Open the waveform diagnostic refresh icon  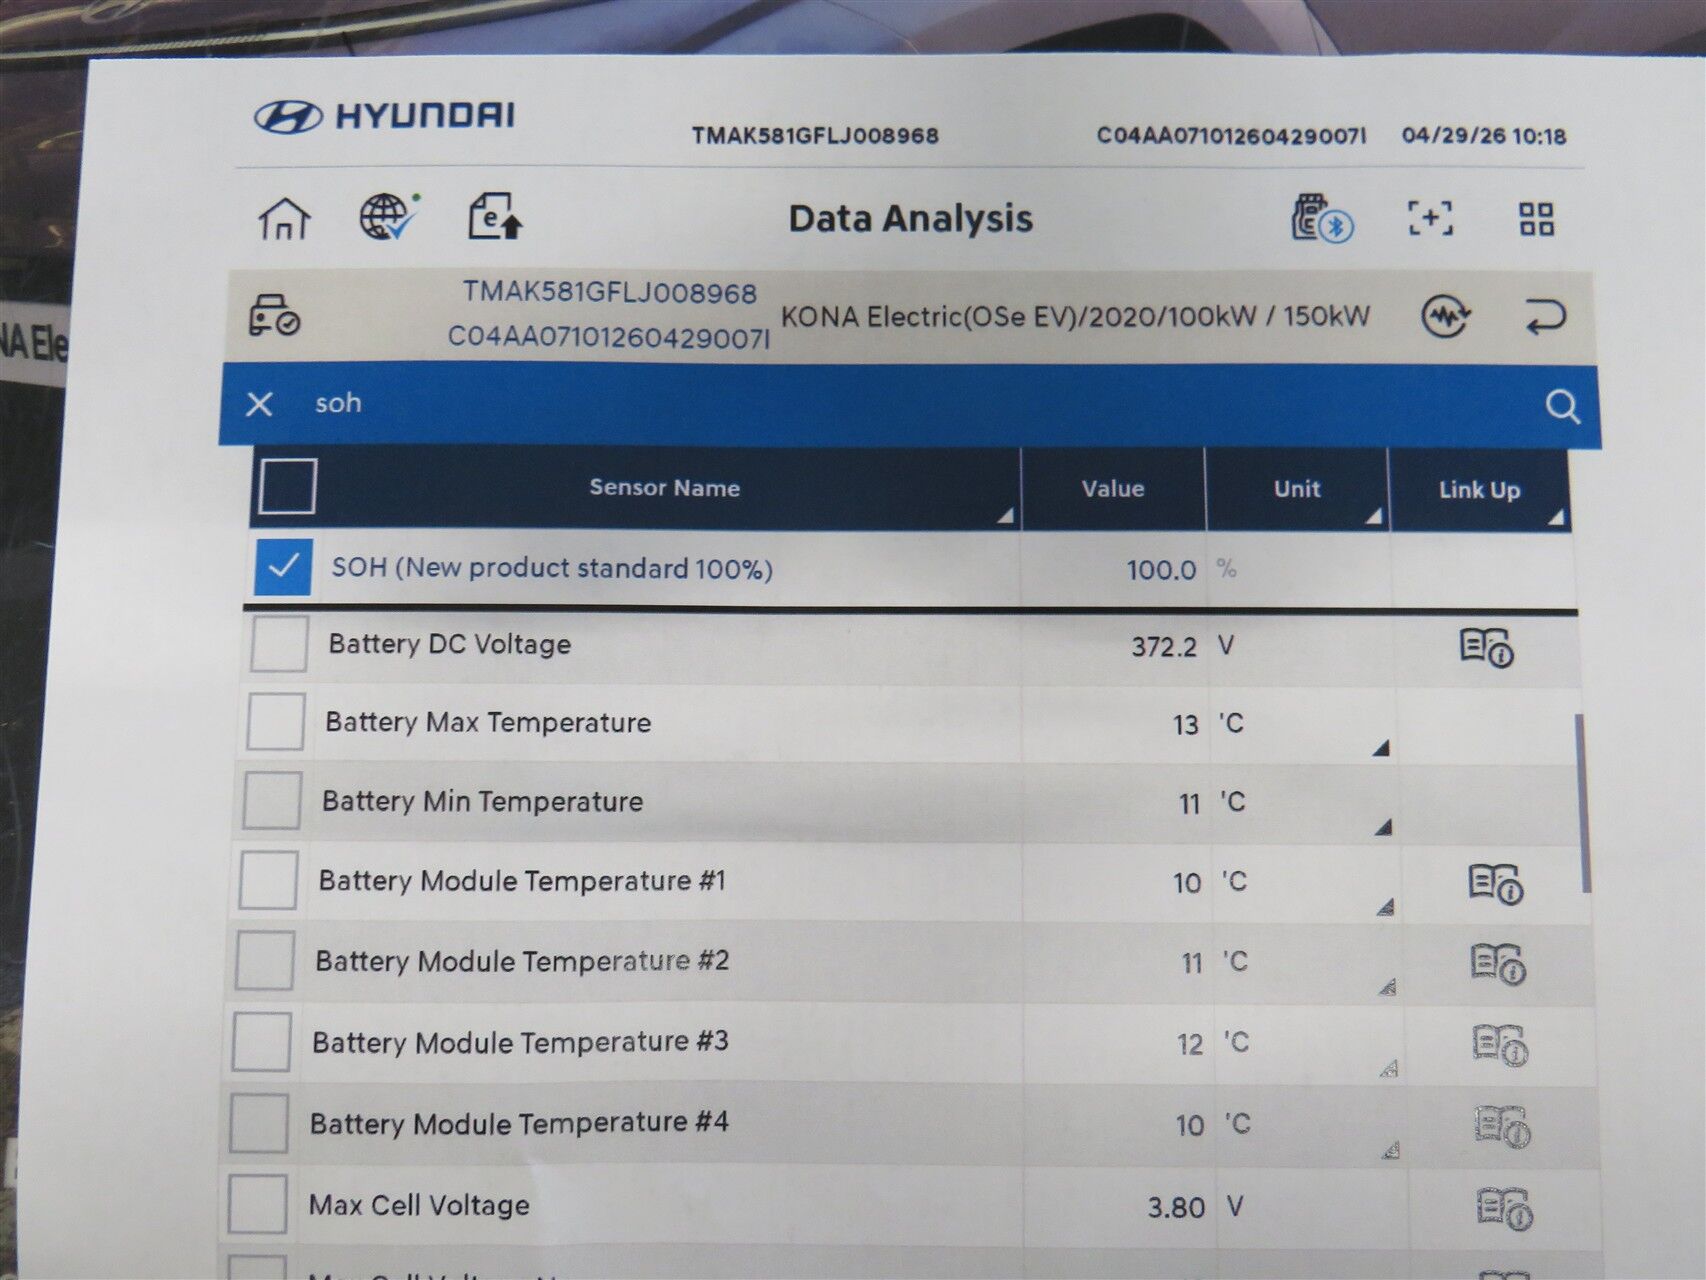pyautogui.click(x=1445, y=317)
